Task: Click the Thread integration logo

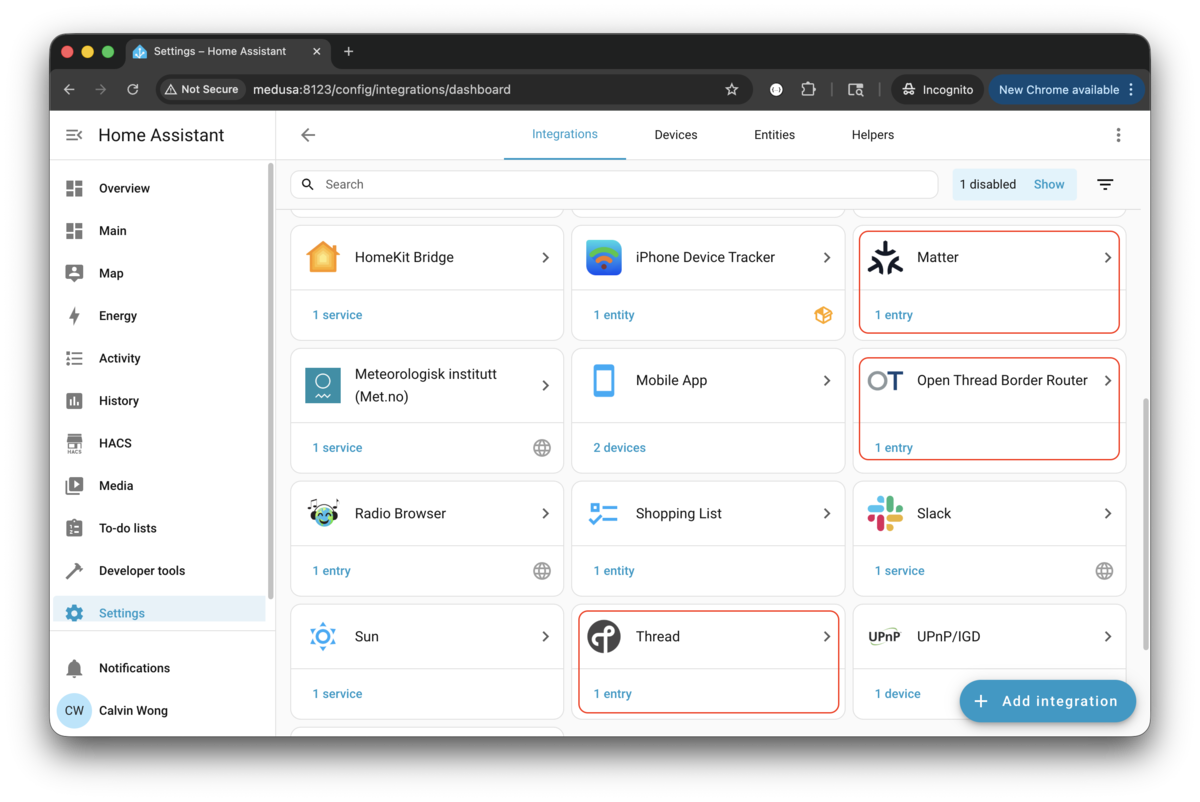Action: point(604,637)
